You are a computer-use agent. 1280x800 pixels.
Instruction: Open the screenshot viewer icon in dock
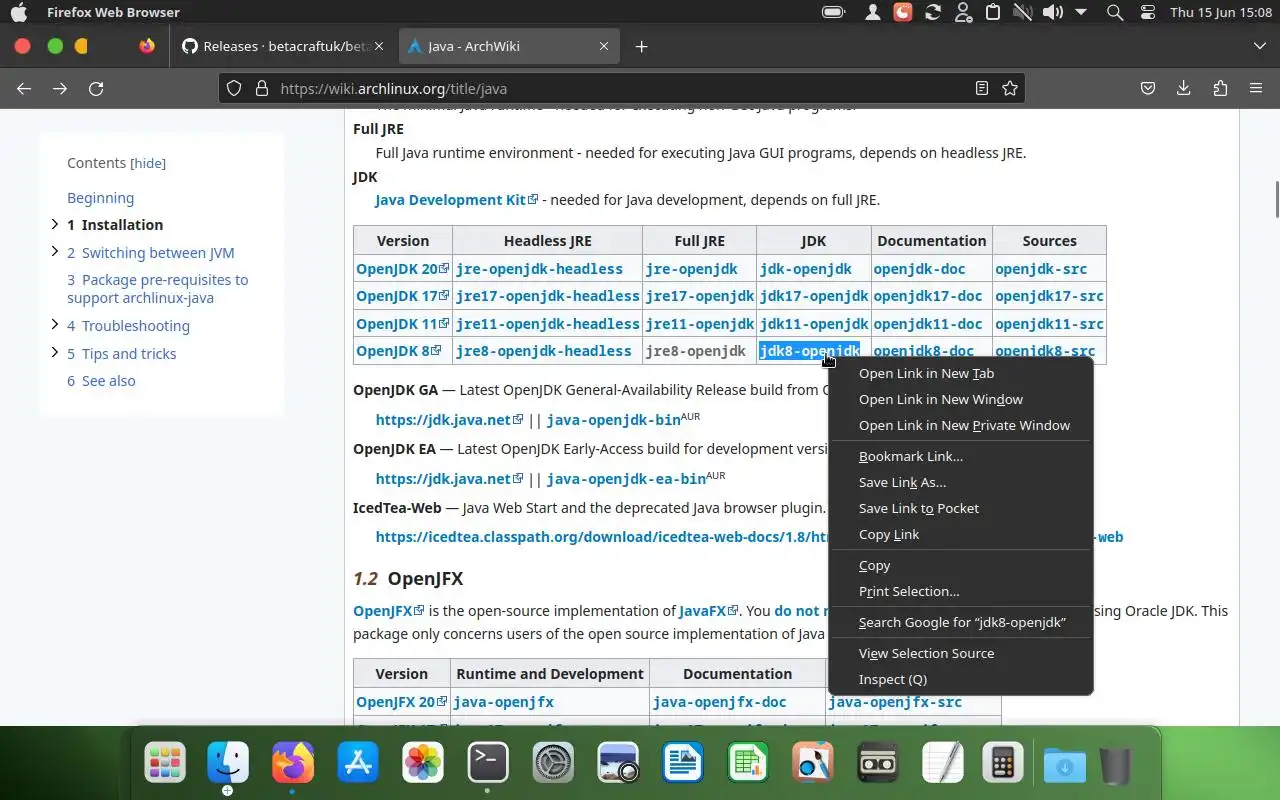618,764
